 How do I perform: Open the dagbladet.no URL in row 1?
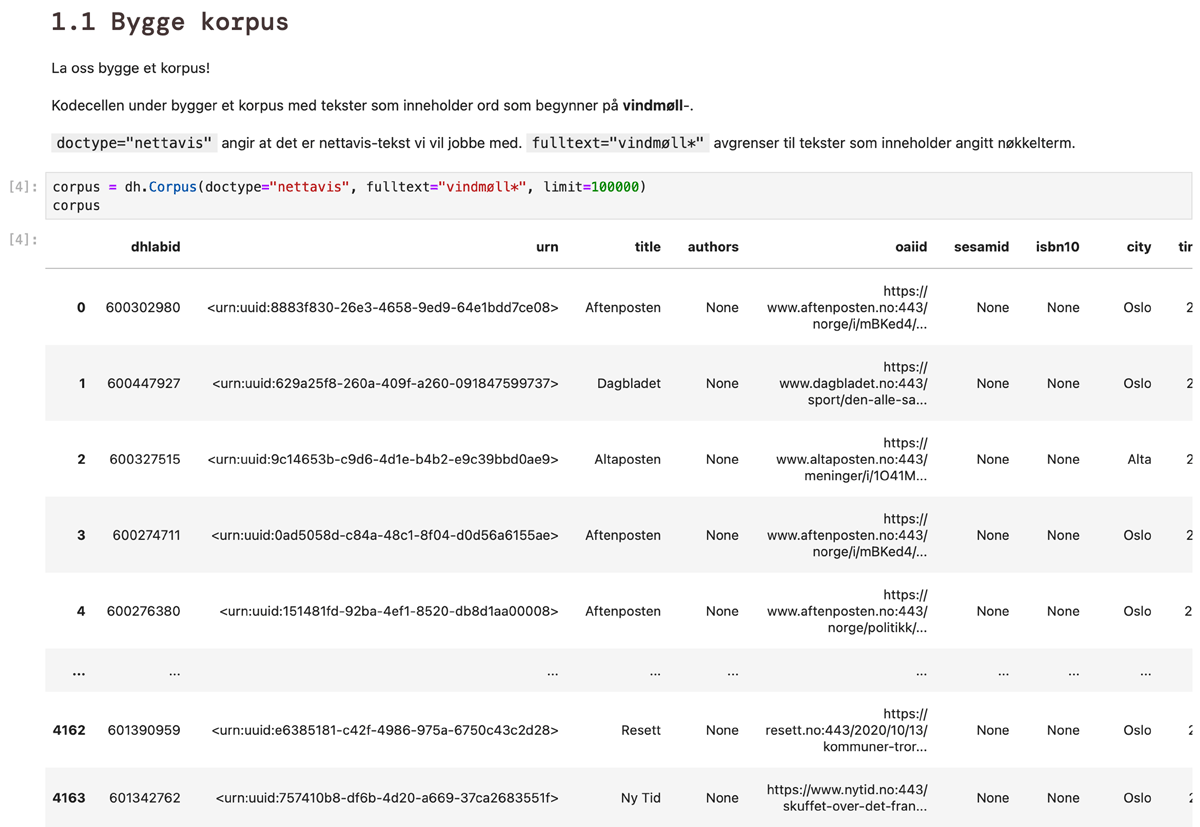pyautogui.click(x=853, y=384)
